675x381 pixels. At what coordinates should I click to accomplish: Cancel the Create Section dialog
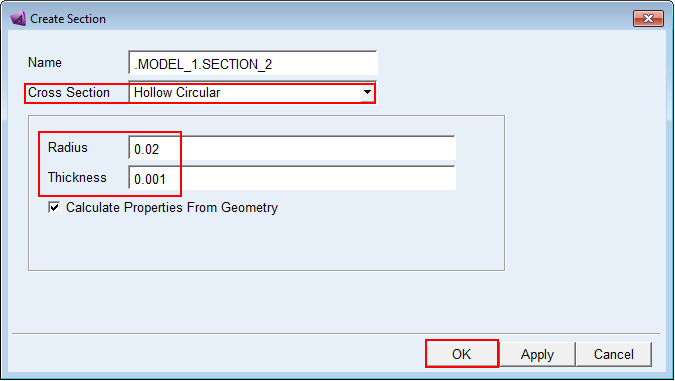(613, 354)
